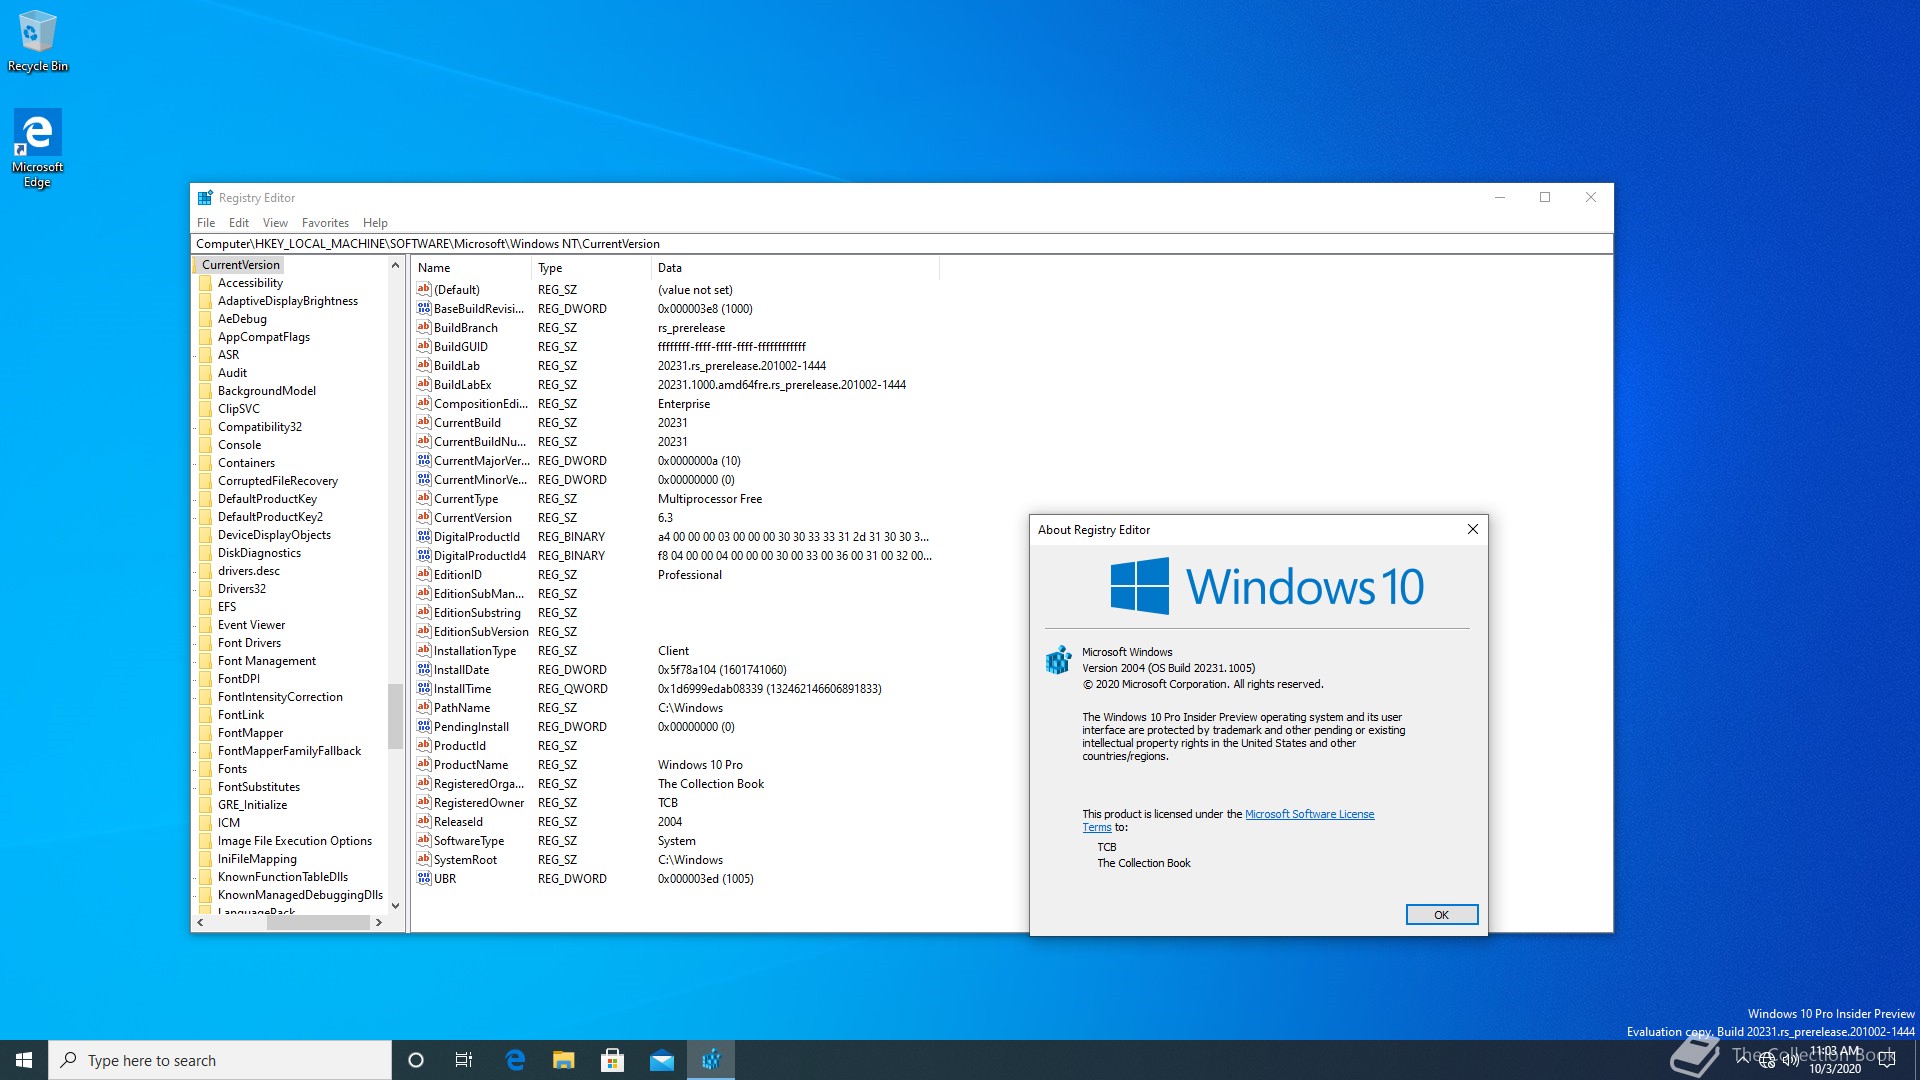This screenshot has width=1920, height=1080.
Task: Click the Accessibility key folder icon
Action: point(206,283)
